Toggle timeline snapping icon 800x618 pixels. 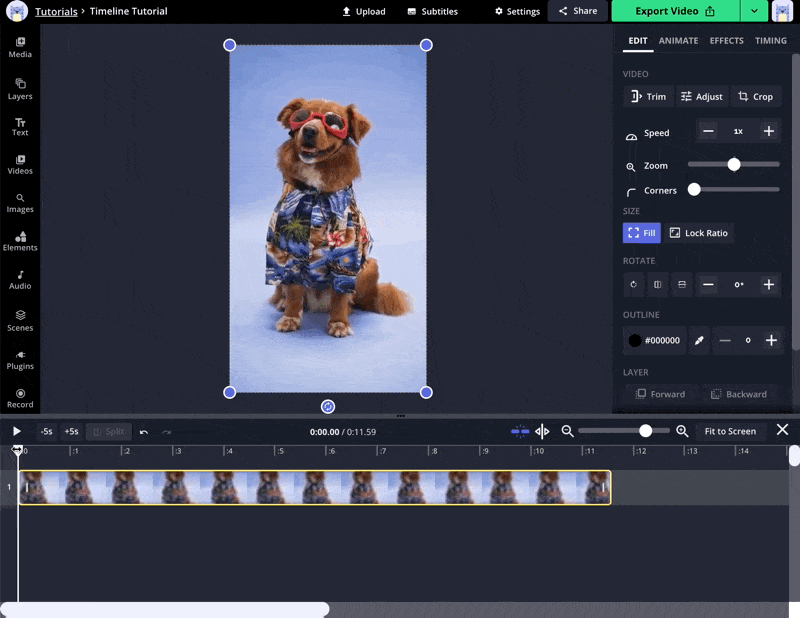(x=520, y=431)
